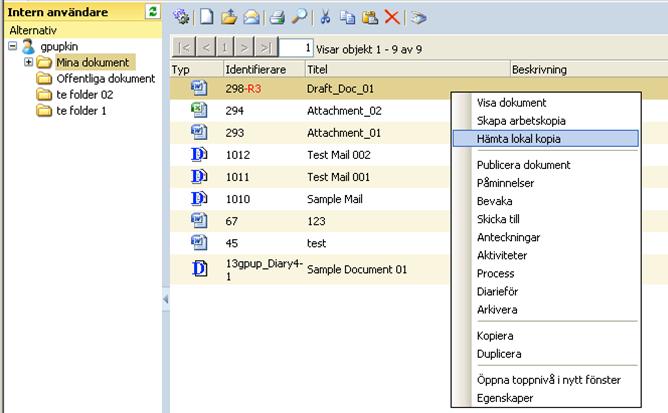668x413 pixels.
Task: Click the upload folder toolbar icon
Action: tap(229, 17)
